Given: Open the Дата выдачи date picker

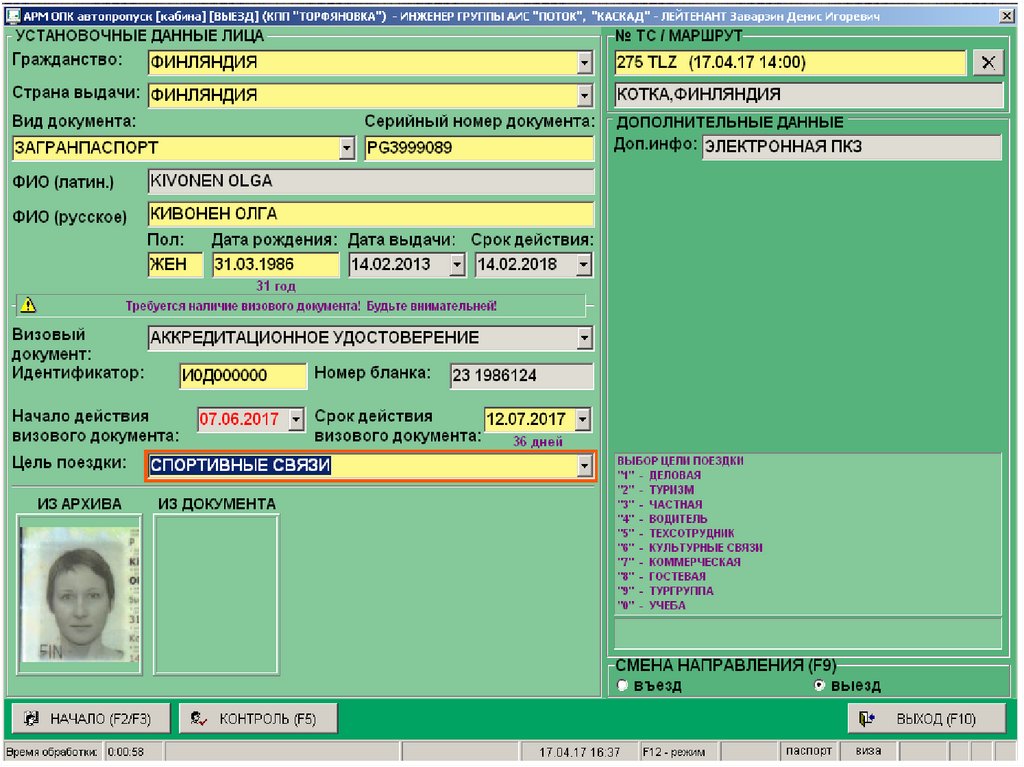Looking at the screenshot, I should click(457, 265).
